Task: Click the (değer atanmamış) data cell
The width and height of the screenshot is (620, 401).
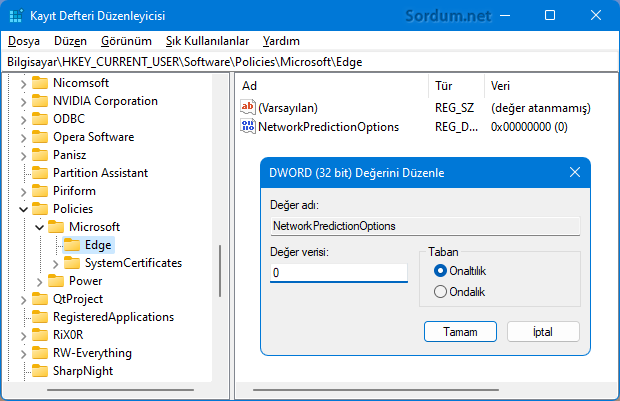Action: click(x=541, y=108)
